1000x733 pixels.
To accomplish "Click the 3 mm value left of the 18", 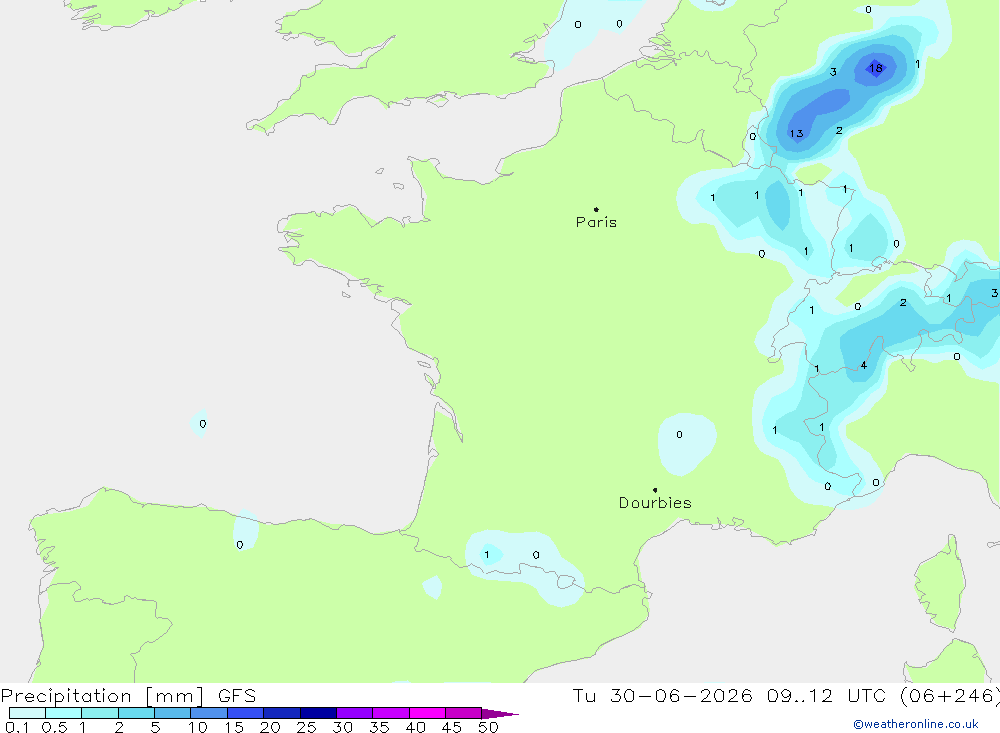I will [x=833, y=71].
